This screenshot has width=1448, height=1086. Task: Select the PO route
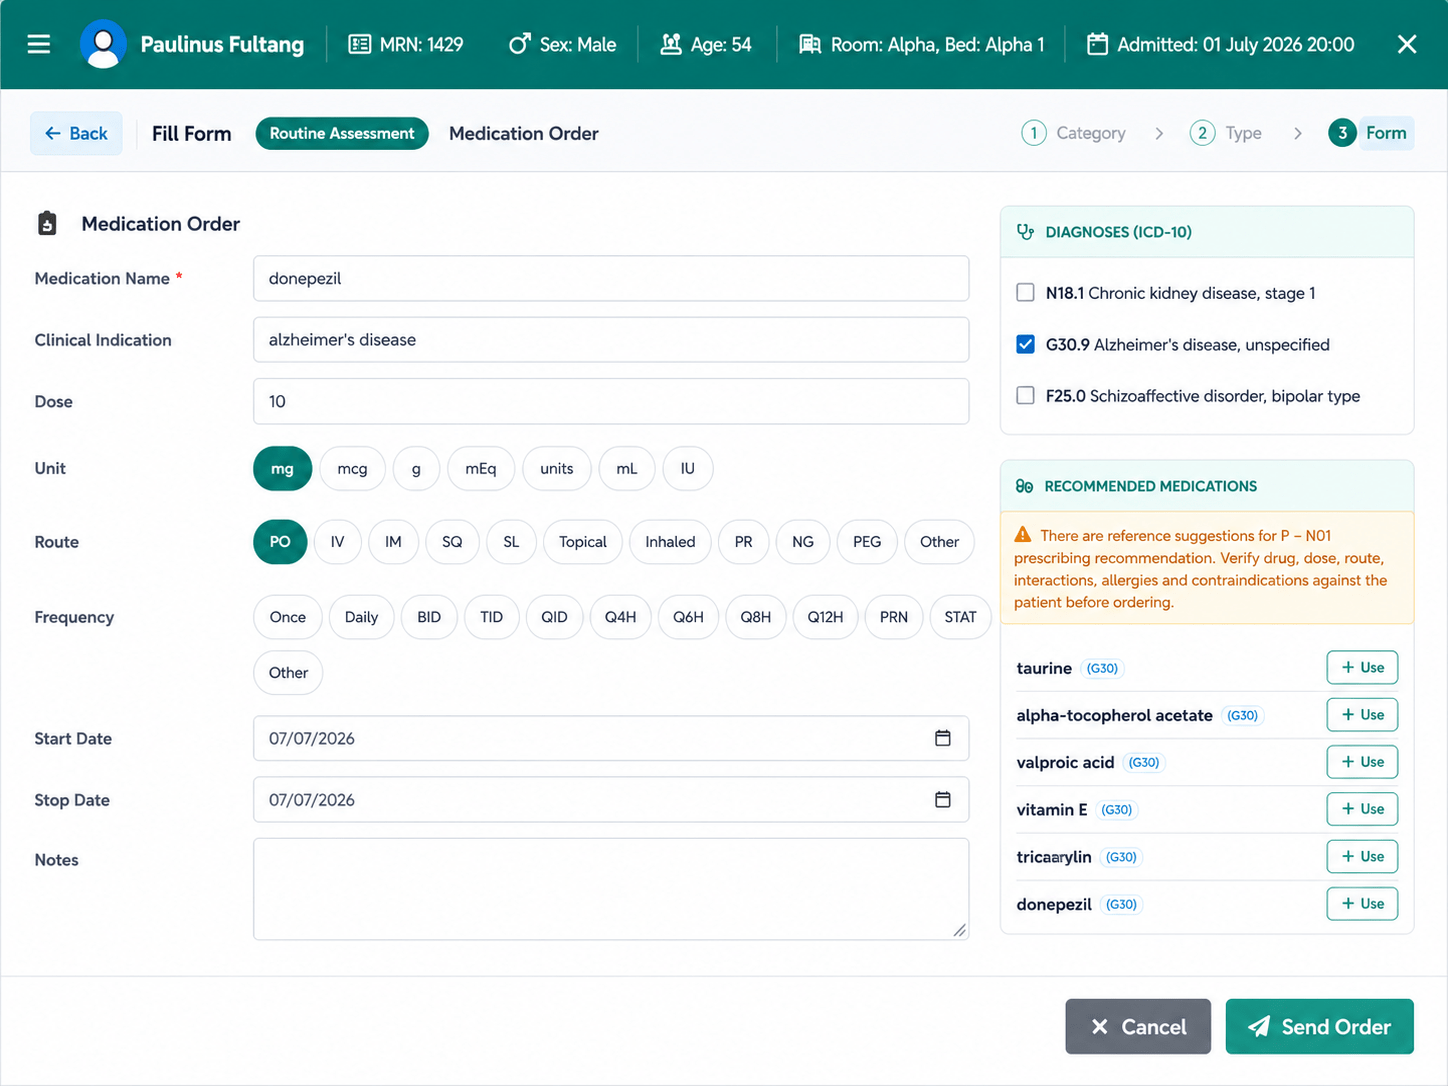(x=280, y=542)
